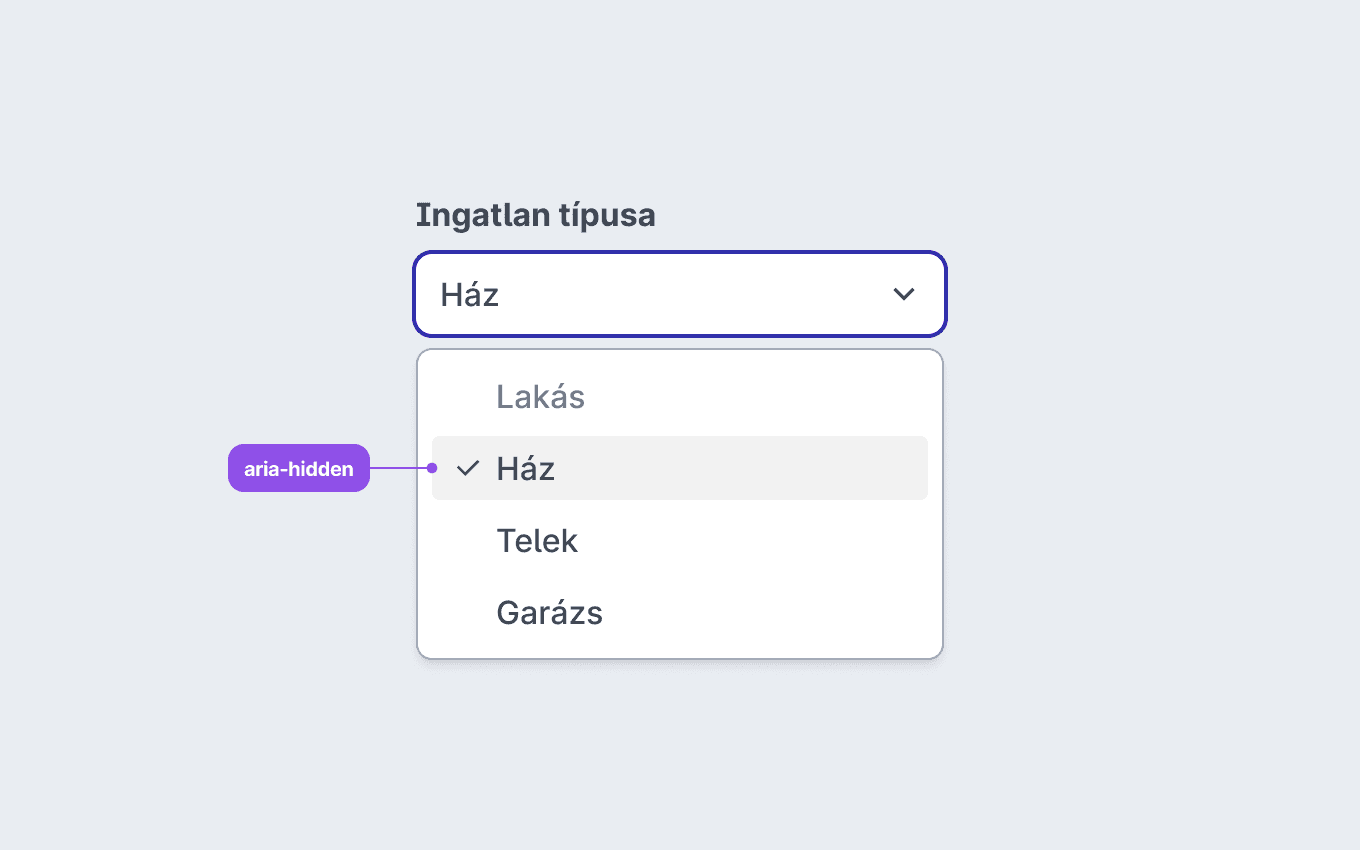The width and height of the screenshot is (1360, 850).
Task: Collapse the list using the chevron arrow
Action: point(904,294)
